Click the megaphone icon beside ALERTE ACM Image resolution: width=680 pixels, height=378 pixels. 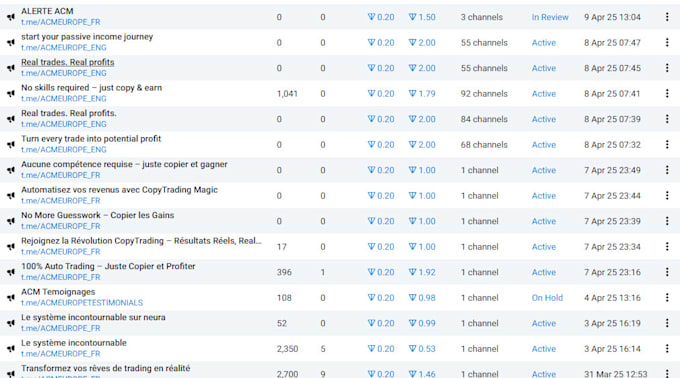pyautogui.click(x=11, y=17)
